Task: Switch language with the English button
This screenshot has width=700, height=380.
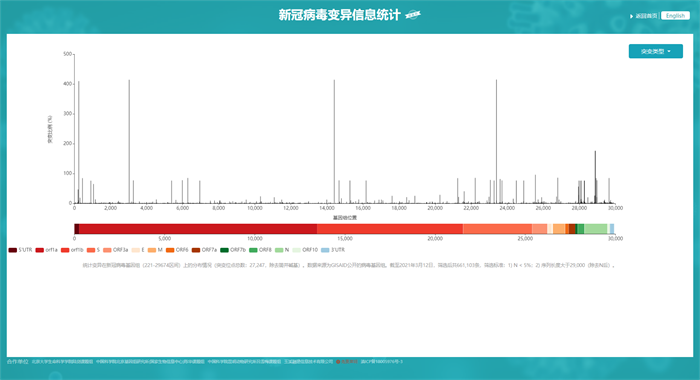Action: 675,16
